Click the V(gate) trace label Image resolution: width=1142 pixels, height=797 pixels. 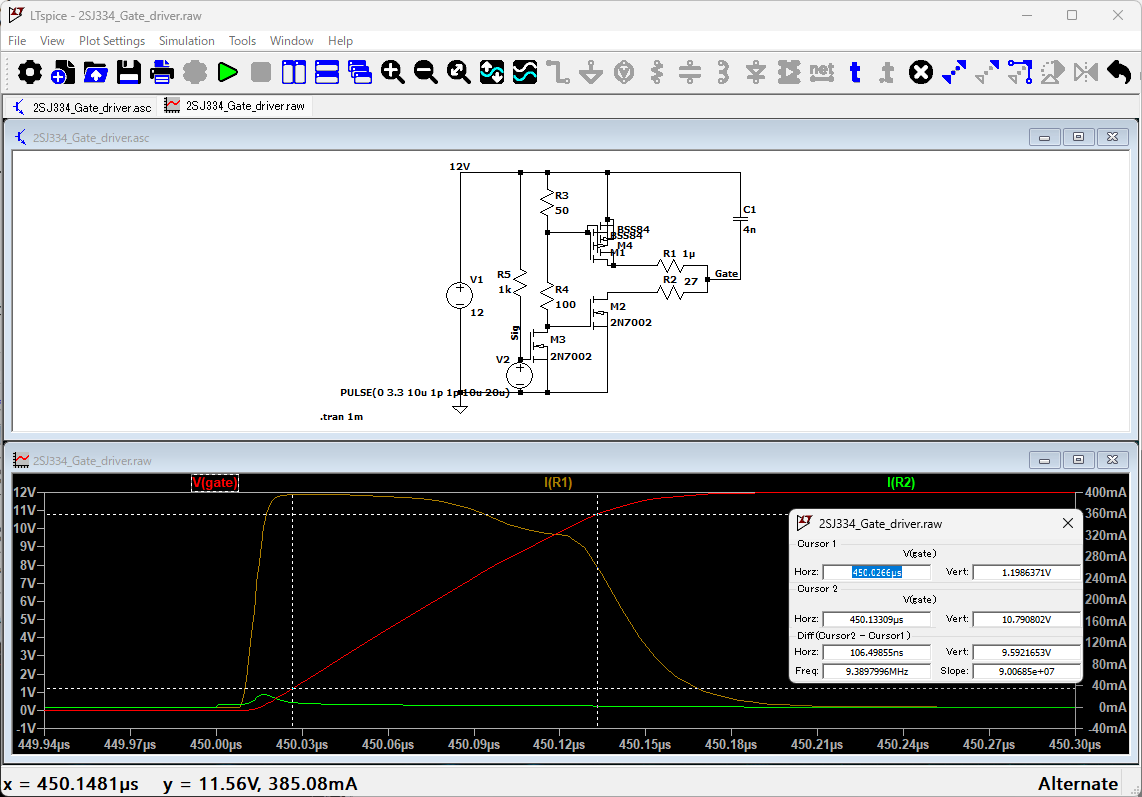click(x=215, y=483)
